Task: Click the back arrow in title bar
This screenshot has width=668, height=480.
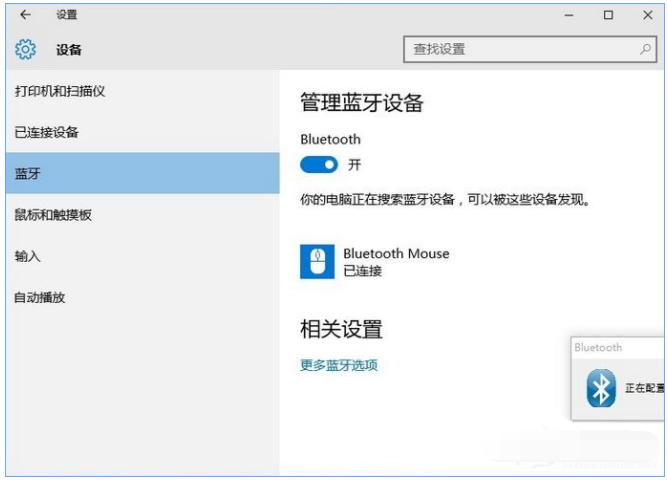Action: coord(25,15)
